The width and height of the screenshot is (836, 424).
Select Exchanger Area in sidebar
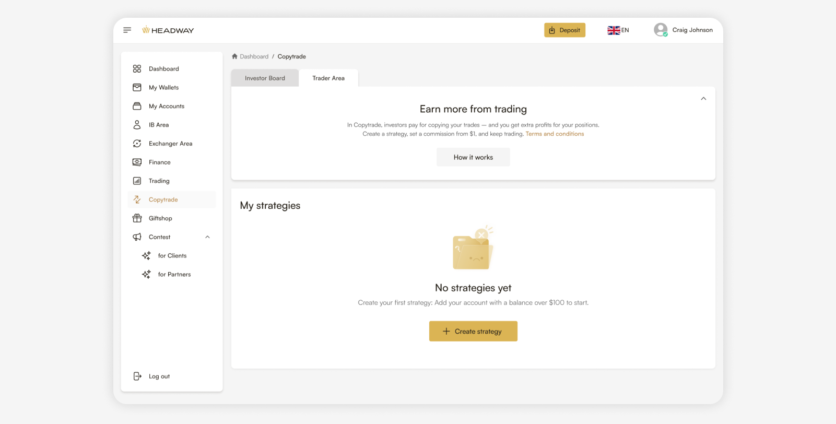pyautogui.click(x=170, y=143)
